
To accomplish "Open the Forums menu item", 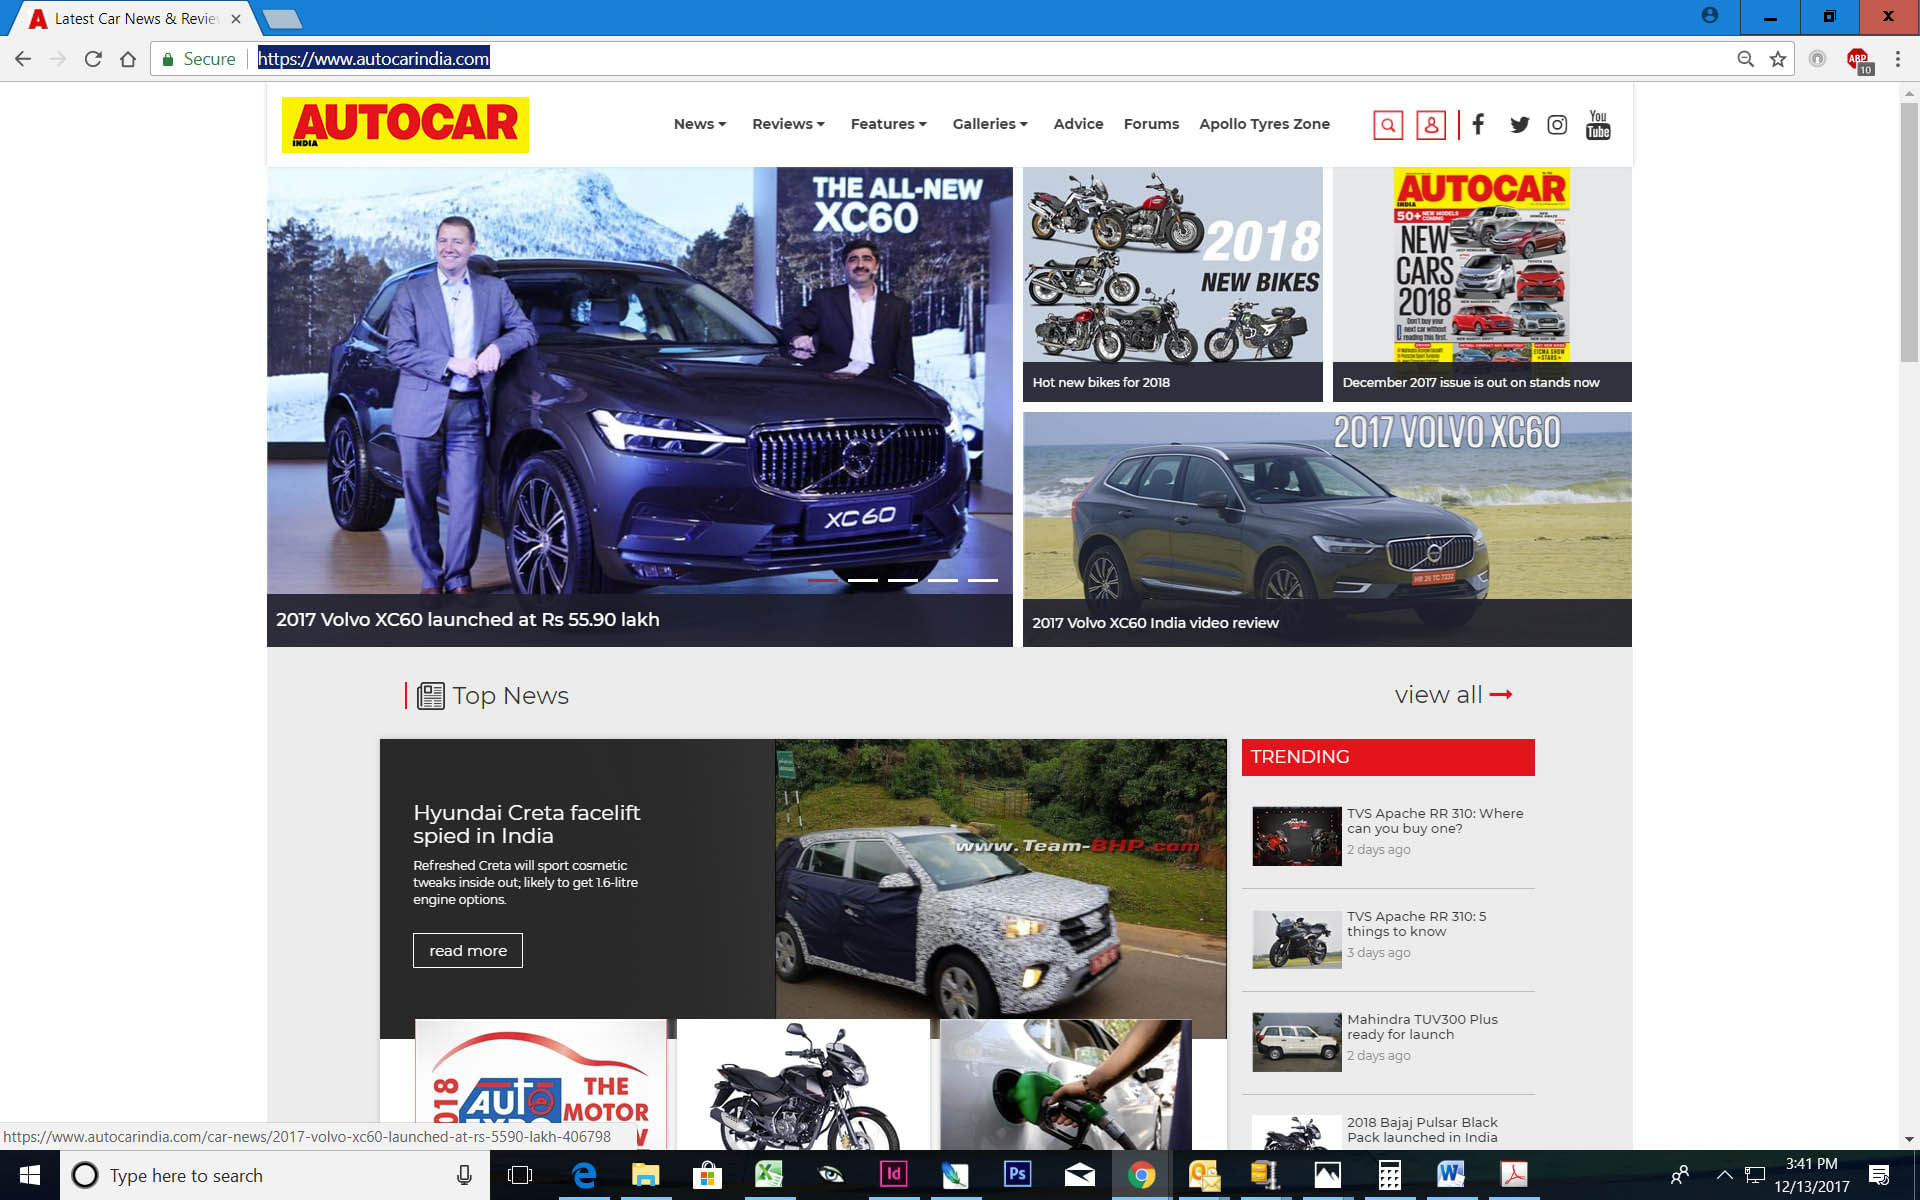I will [1151, 124].
